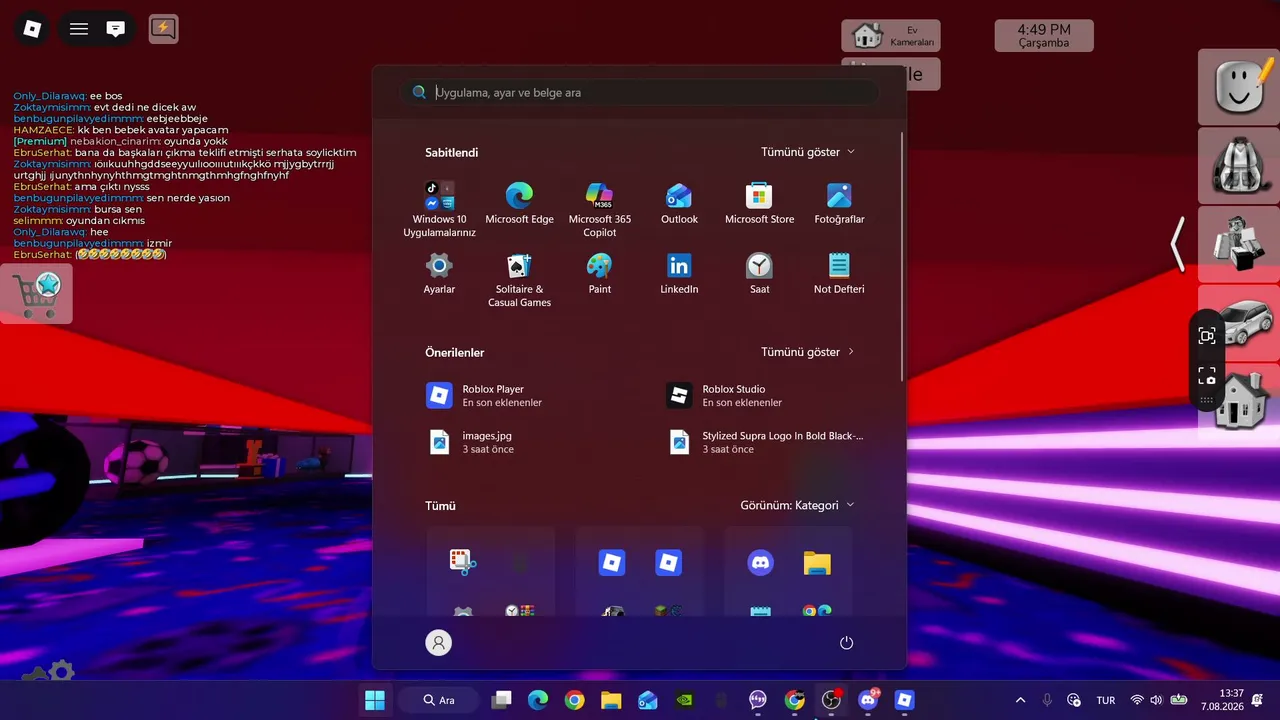Focus the app, settings and document search field

(640, 92)
